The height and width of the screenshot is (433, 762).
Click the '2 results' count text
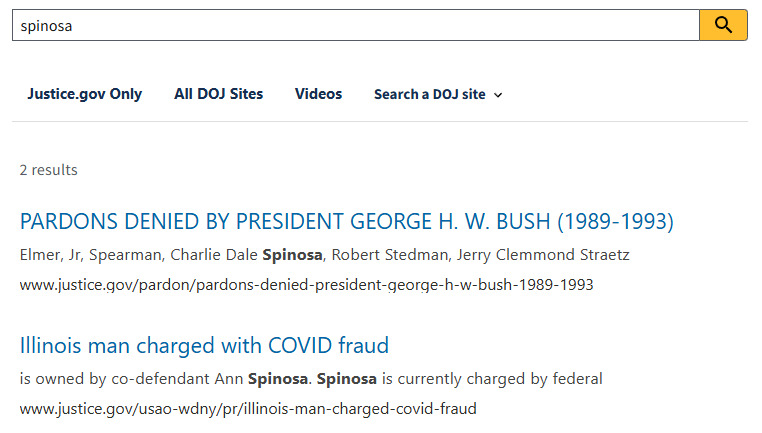click(48, 170)
